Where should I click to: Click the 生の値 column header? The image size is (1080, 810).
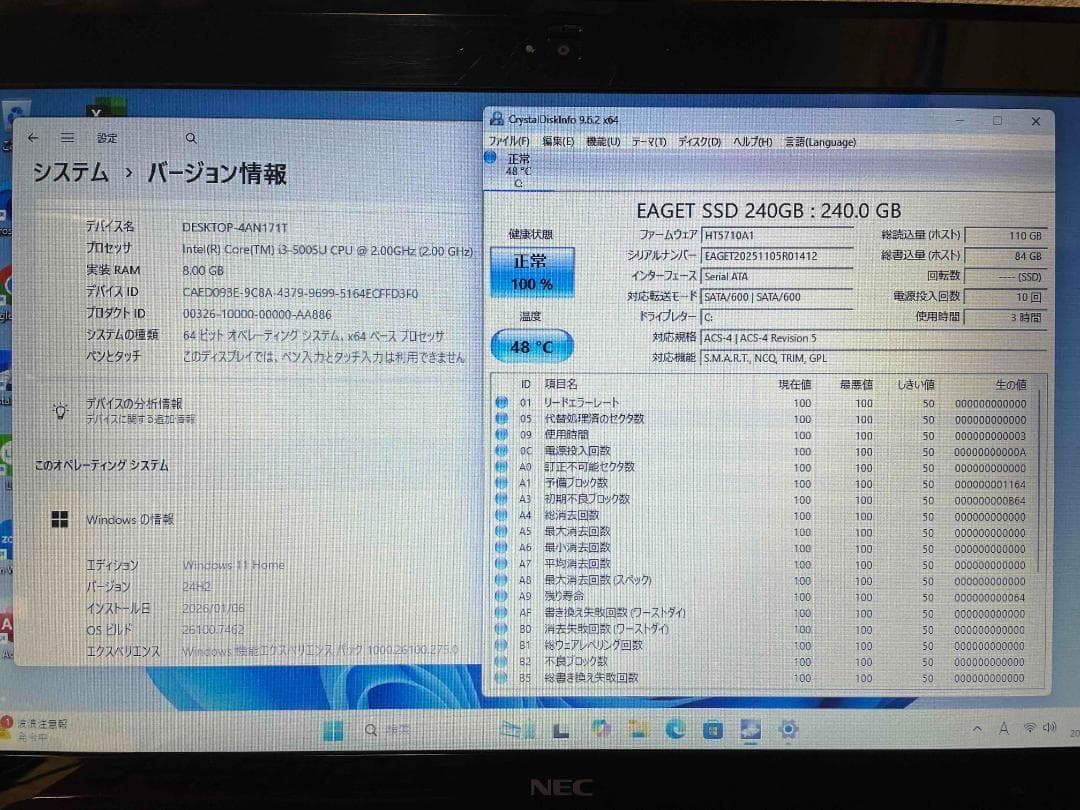[x=1010, y=384]
